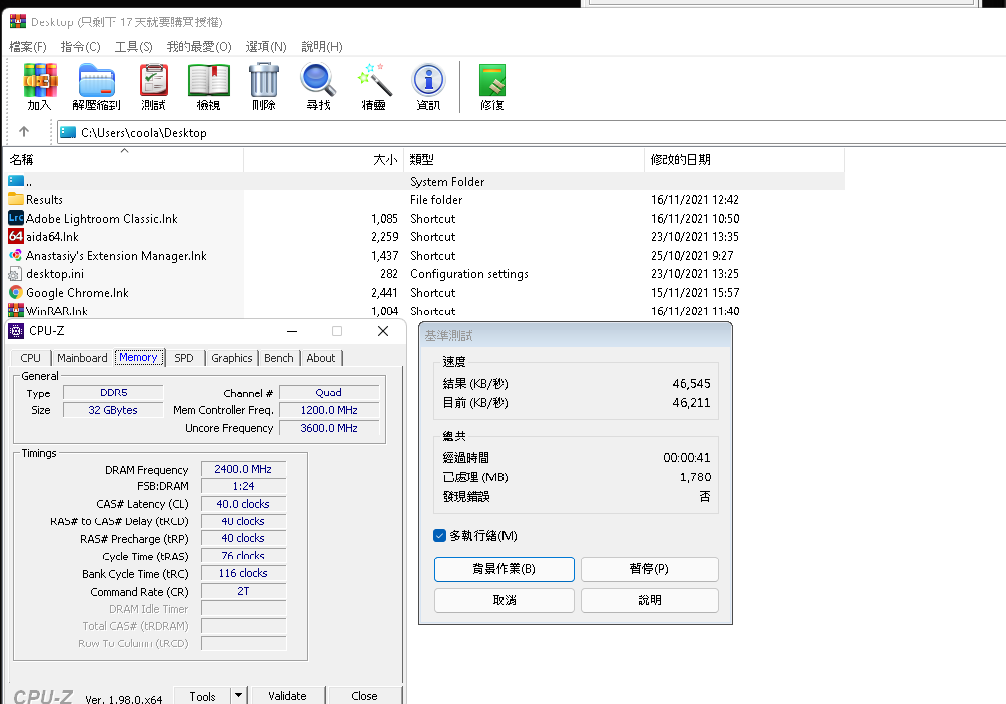This screenshot has width=1006, height=704.
Task: Click the CAS# Latency value 40.0 clocks
Action: (243, 504)
